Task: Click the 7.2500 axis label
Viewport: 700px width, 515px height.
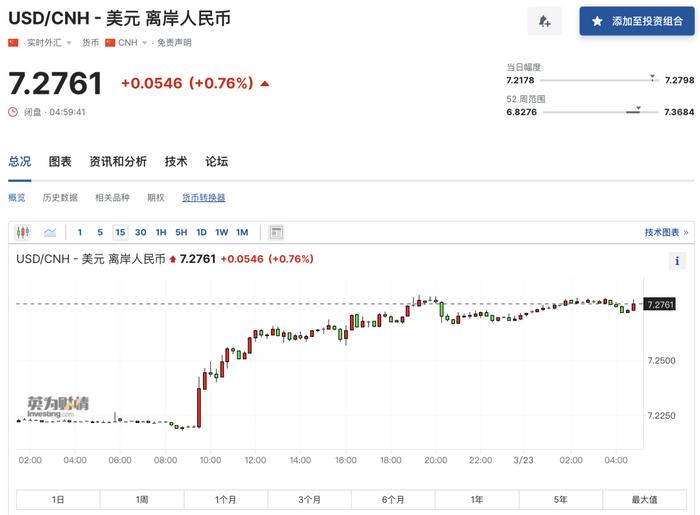Action: [x=662, y=361]
